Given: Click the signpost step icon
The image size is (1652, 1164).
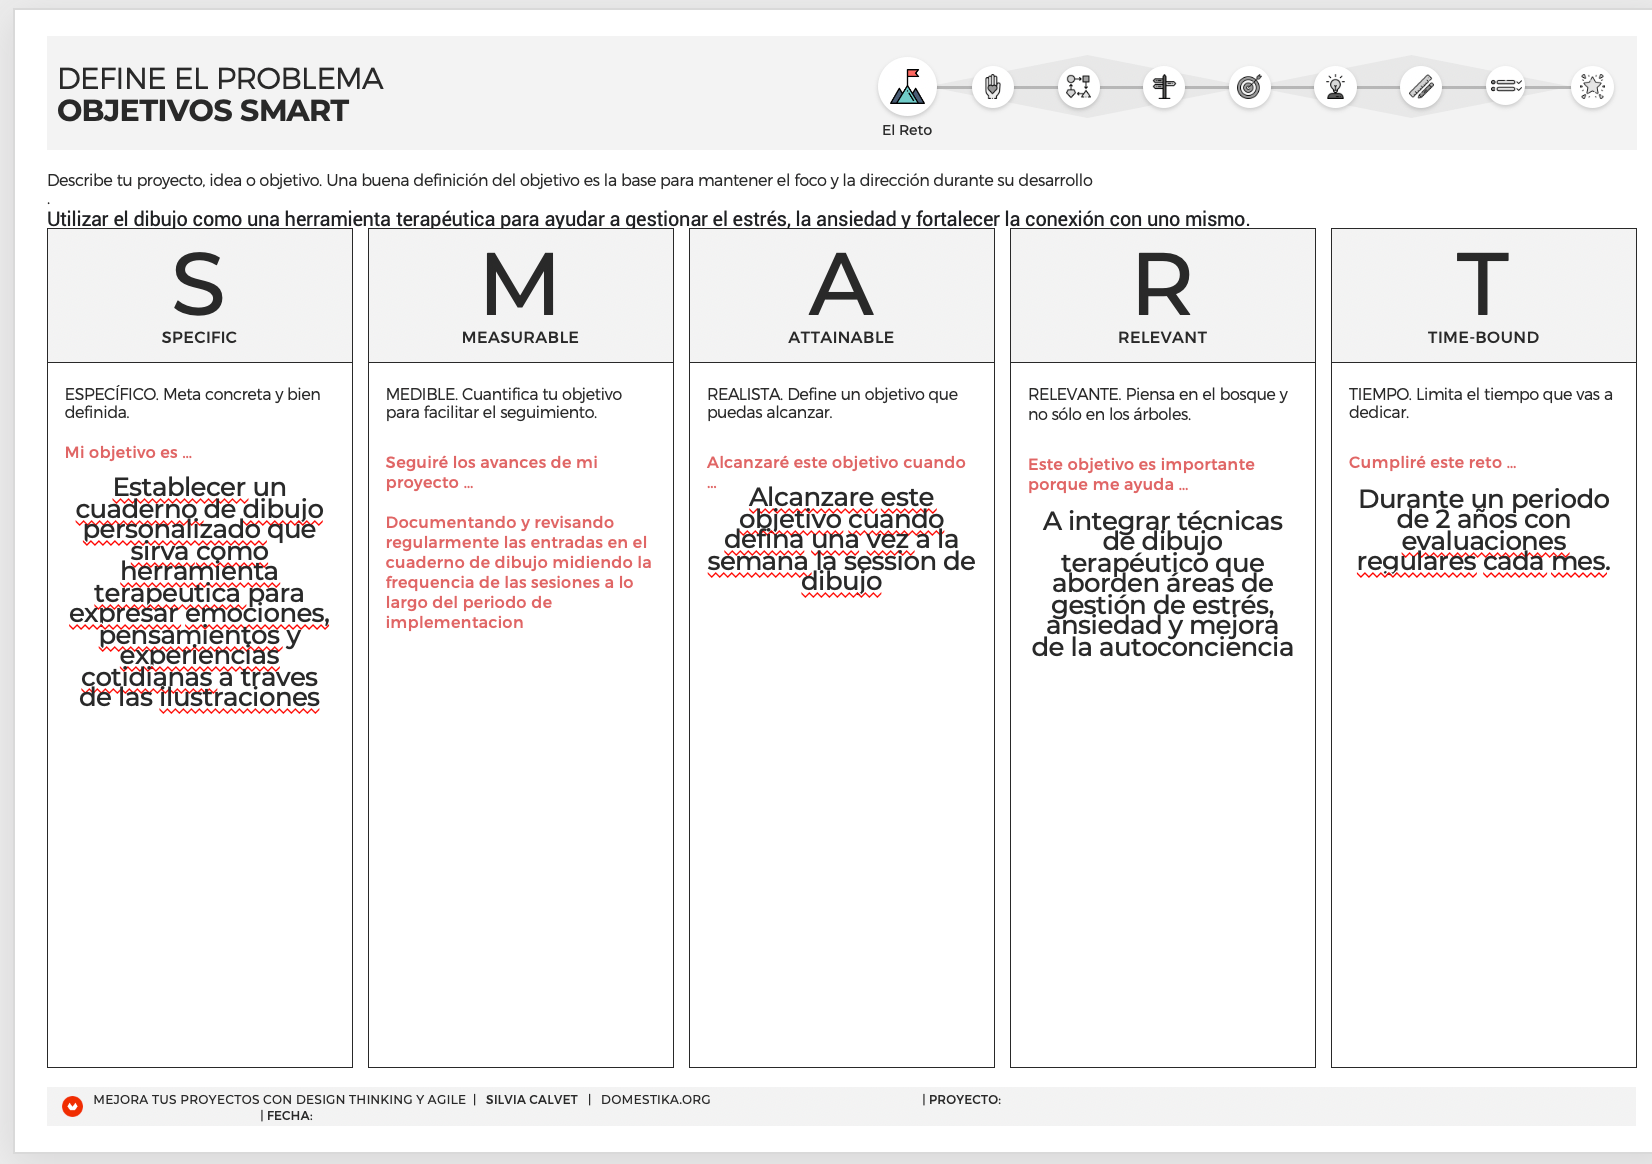Looking at the screenshot, I should 1164,88.
